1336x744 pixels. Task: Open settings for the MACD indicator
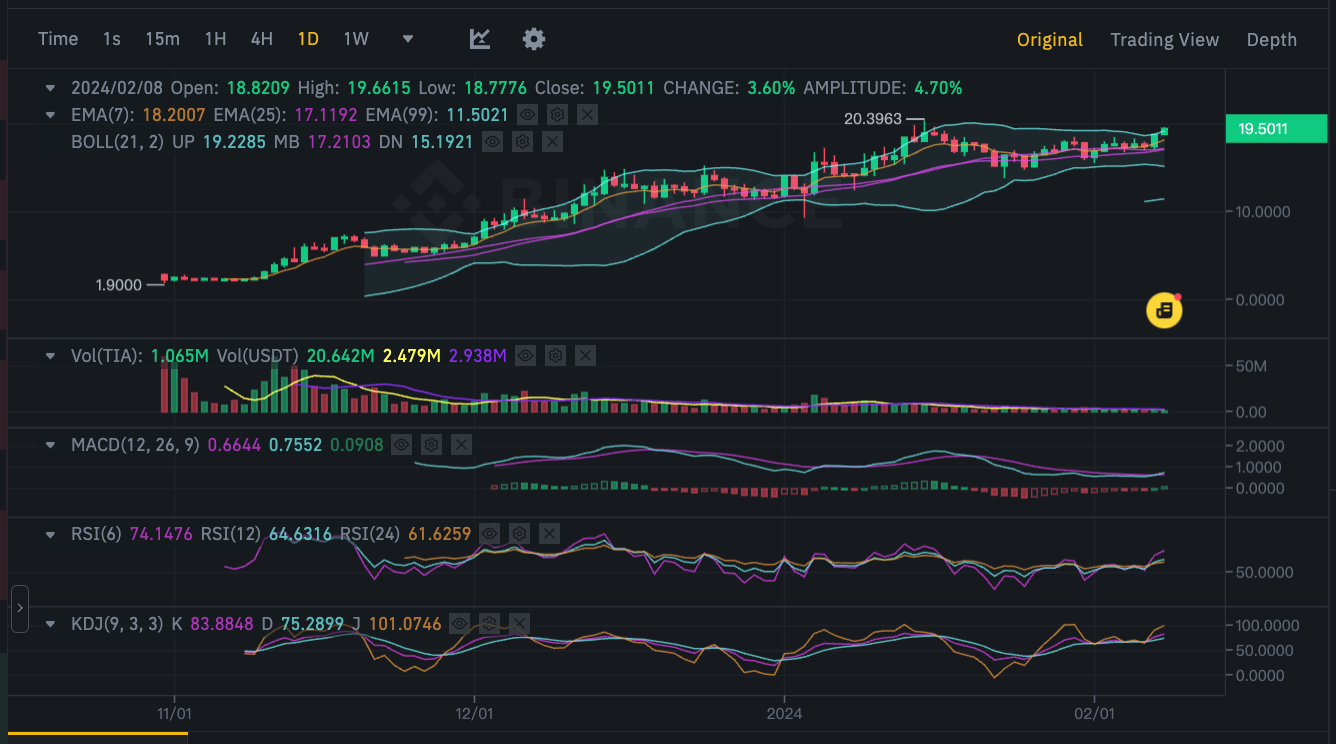click(431, 444)
